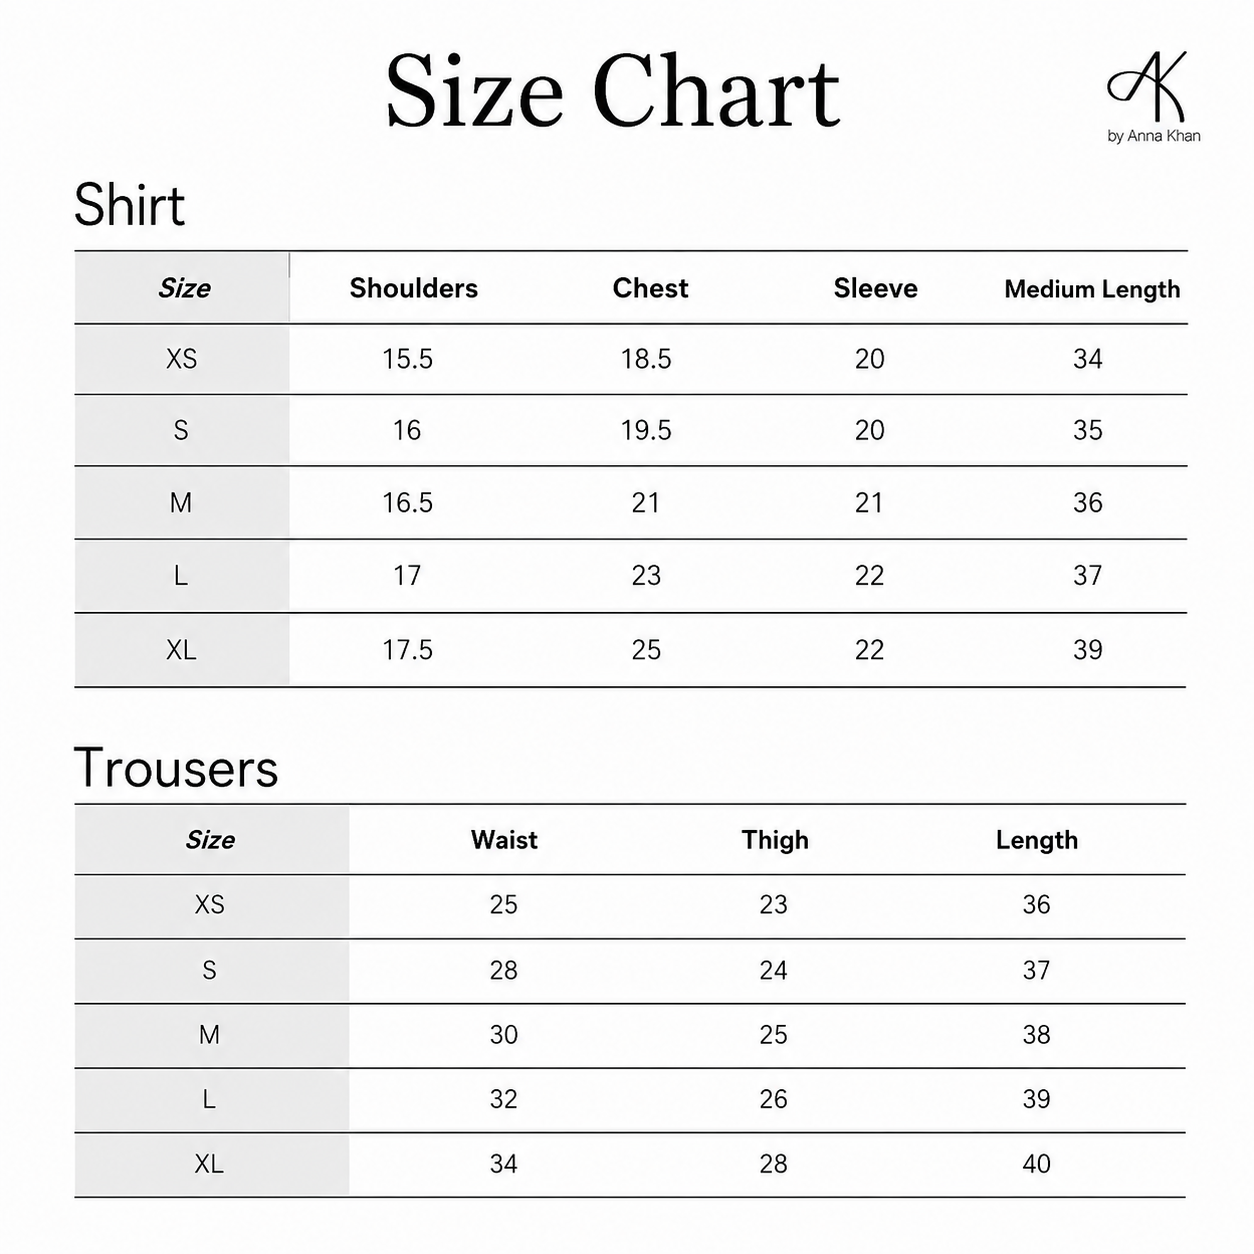Screen dimensions: 1254x1254
Task: Click the Sleeve column header
Action: click(875, 288)
